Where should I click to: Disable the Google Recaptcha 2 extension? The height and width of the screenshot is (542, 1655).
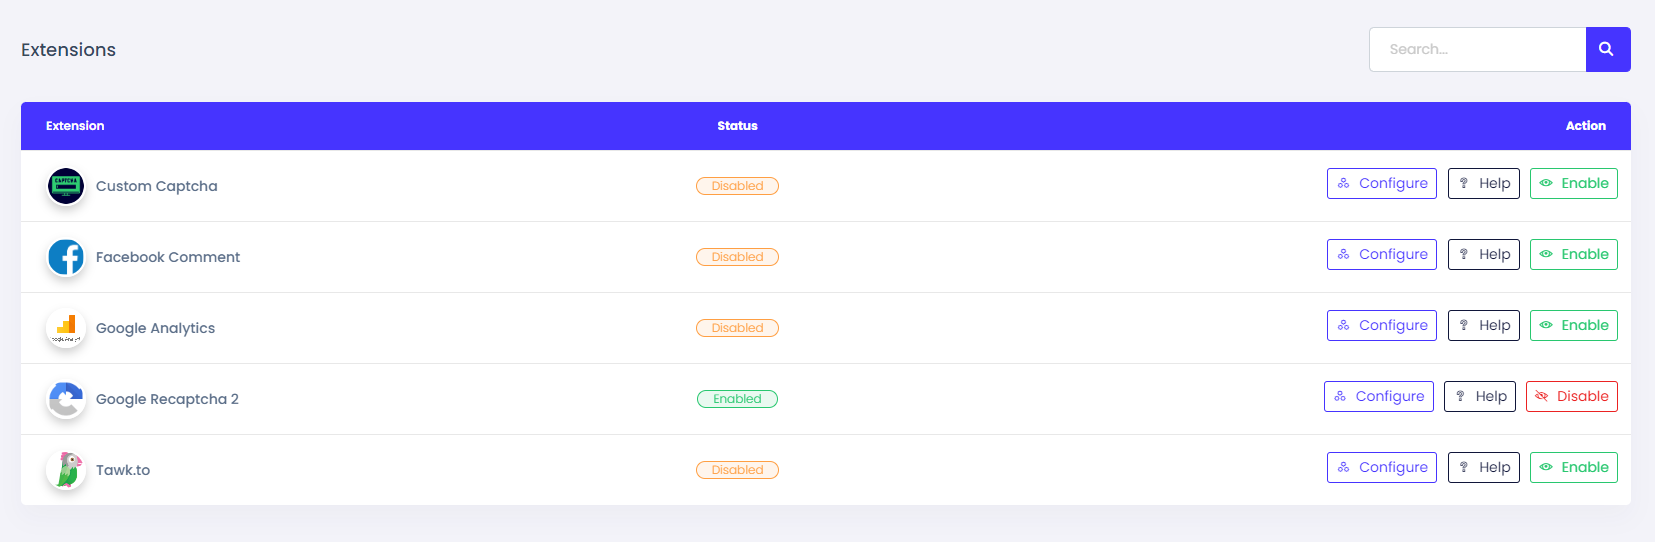(1571, 397)
